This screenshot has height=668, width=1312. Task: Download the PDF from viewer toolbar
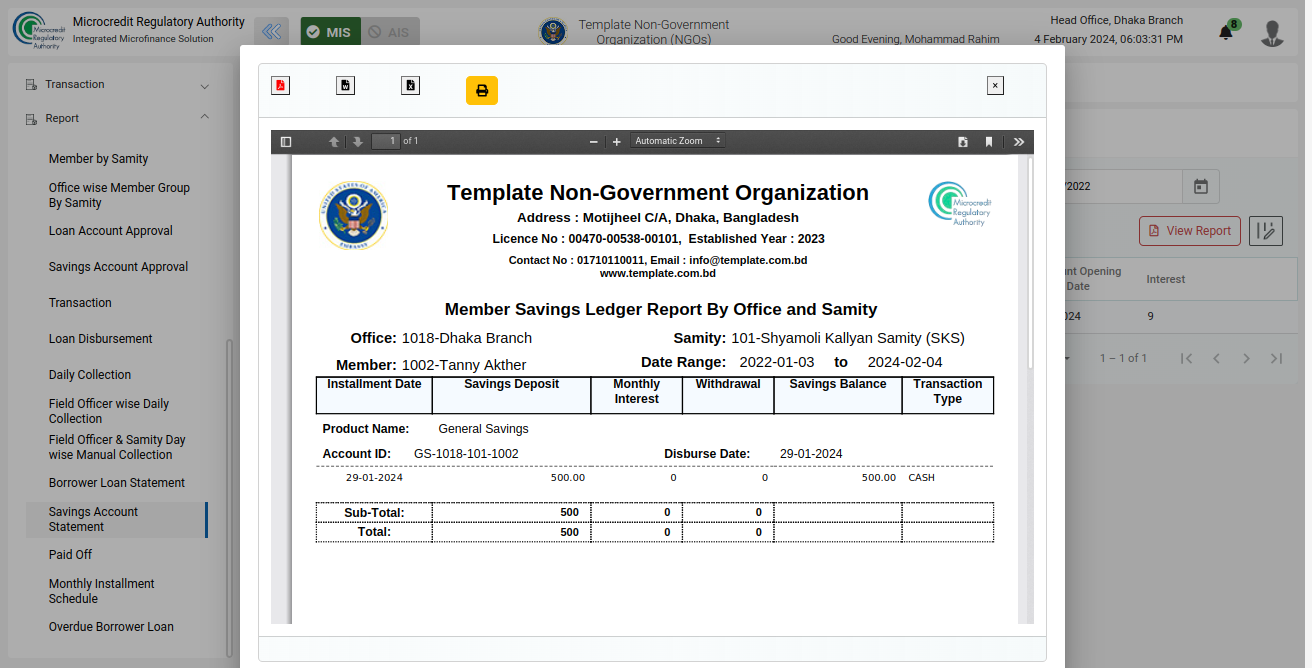pyautogui.click(x=963, y=142)
